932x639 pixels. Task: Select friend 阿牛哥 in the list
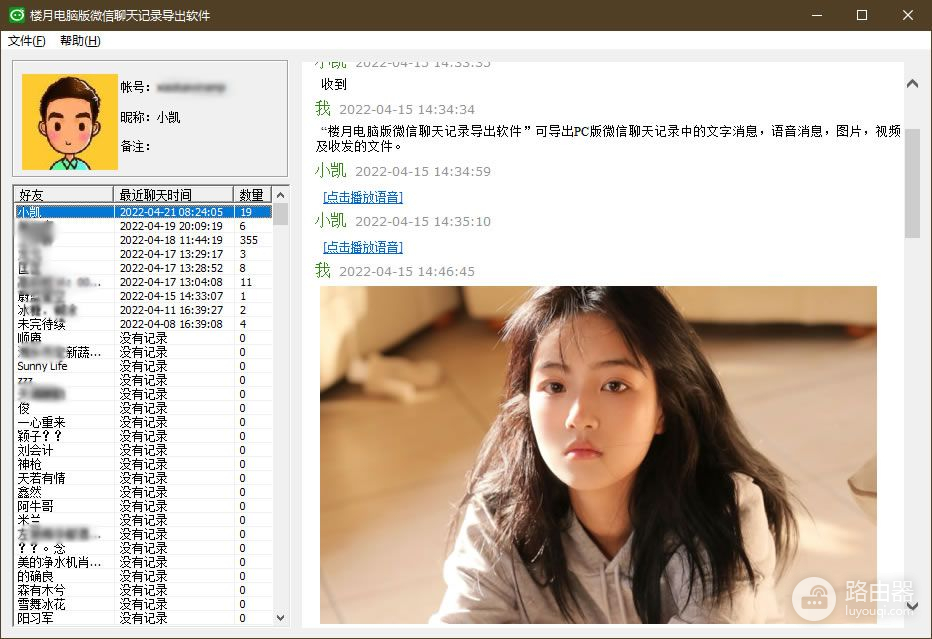(143, 506)
